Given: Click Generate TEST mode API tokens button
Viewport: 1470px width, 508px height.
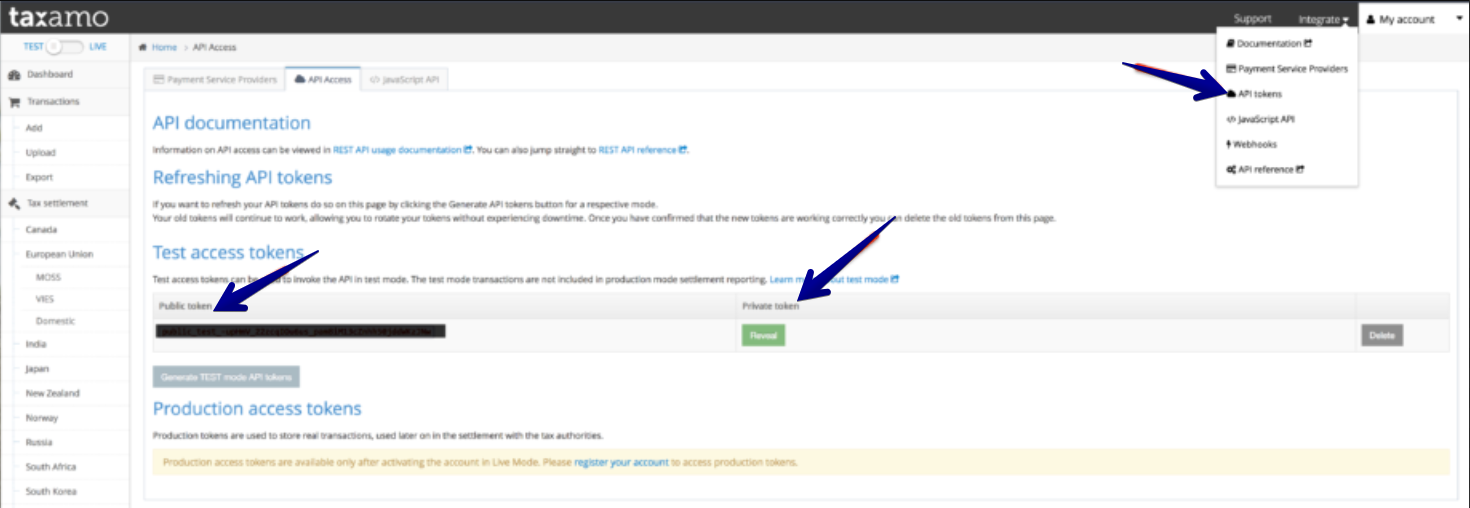Looking at the screenshot, I should point(226,377).
